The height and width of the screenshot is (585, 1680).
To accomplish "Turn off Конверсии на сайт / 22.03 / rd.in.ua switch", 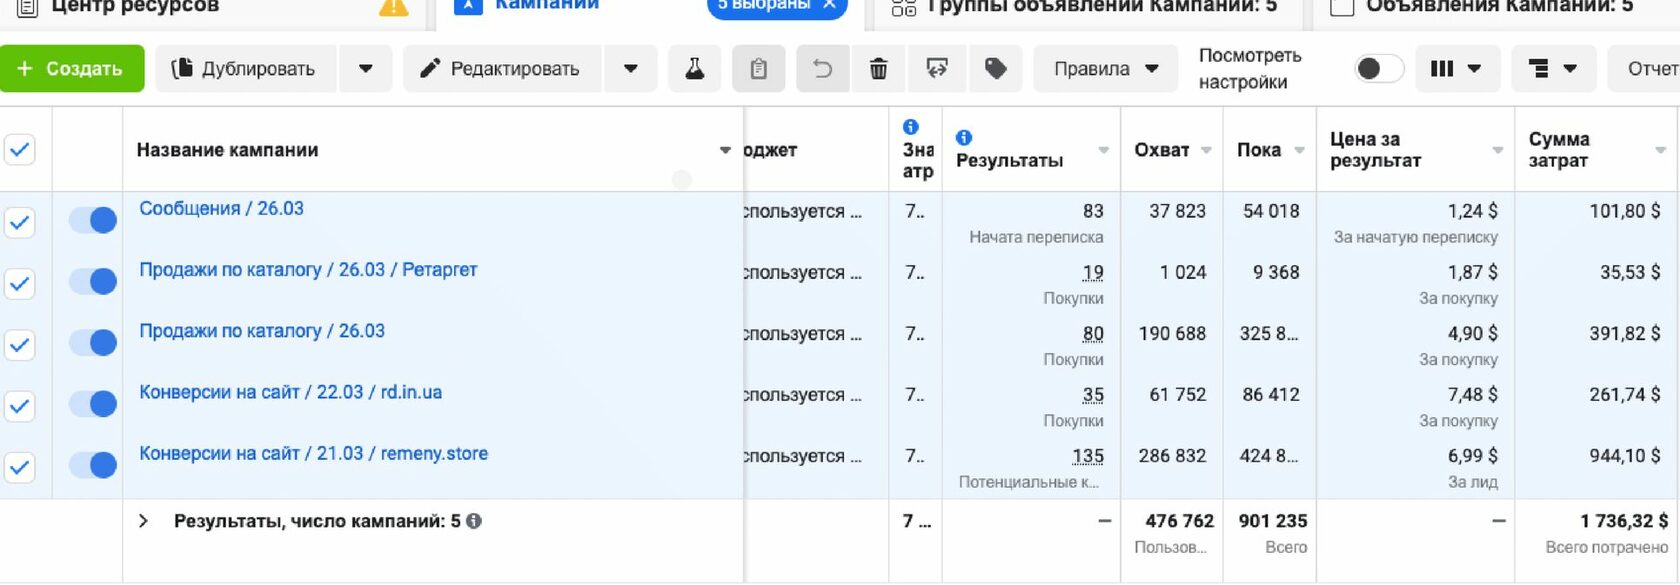I will coord(93,403).
